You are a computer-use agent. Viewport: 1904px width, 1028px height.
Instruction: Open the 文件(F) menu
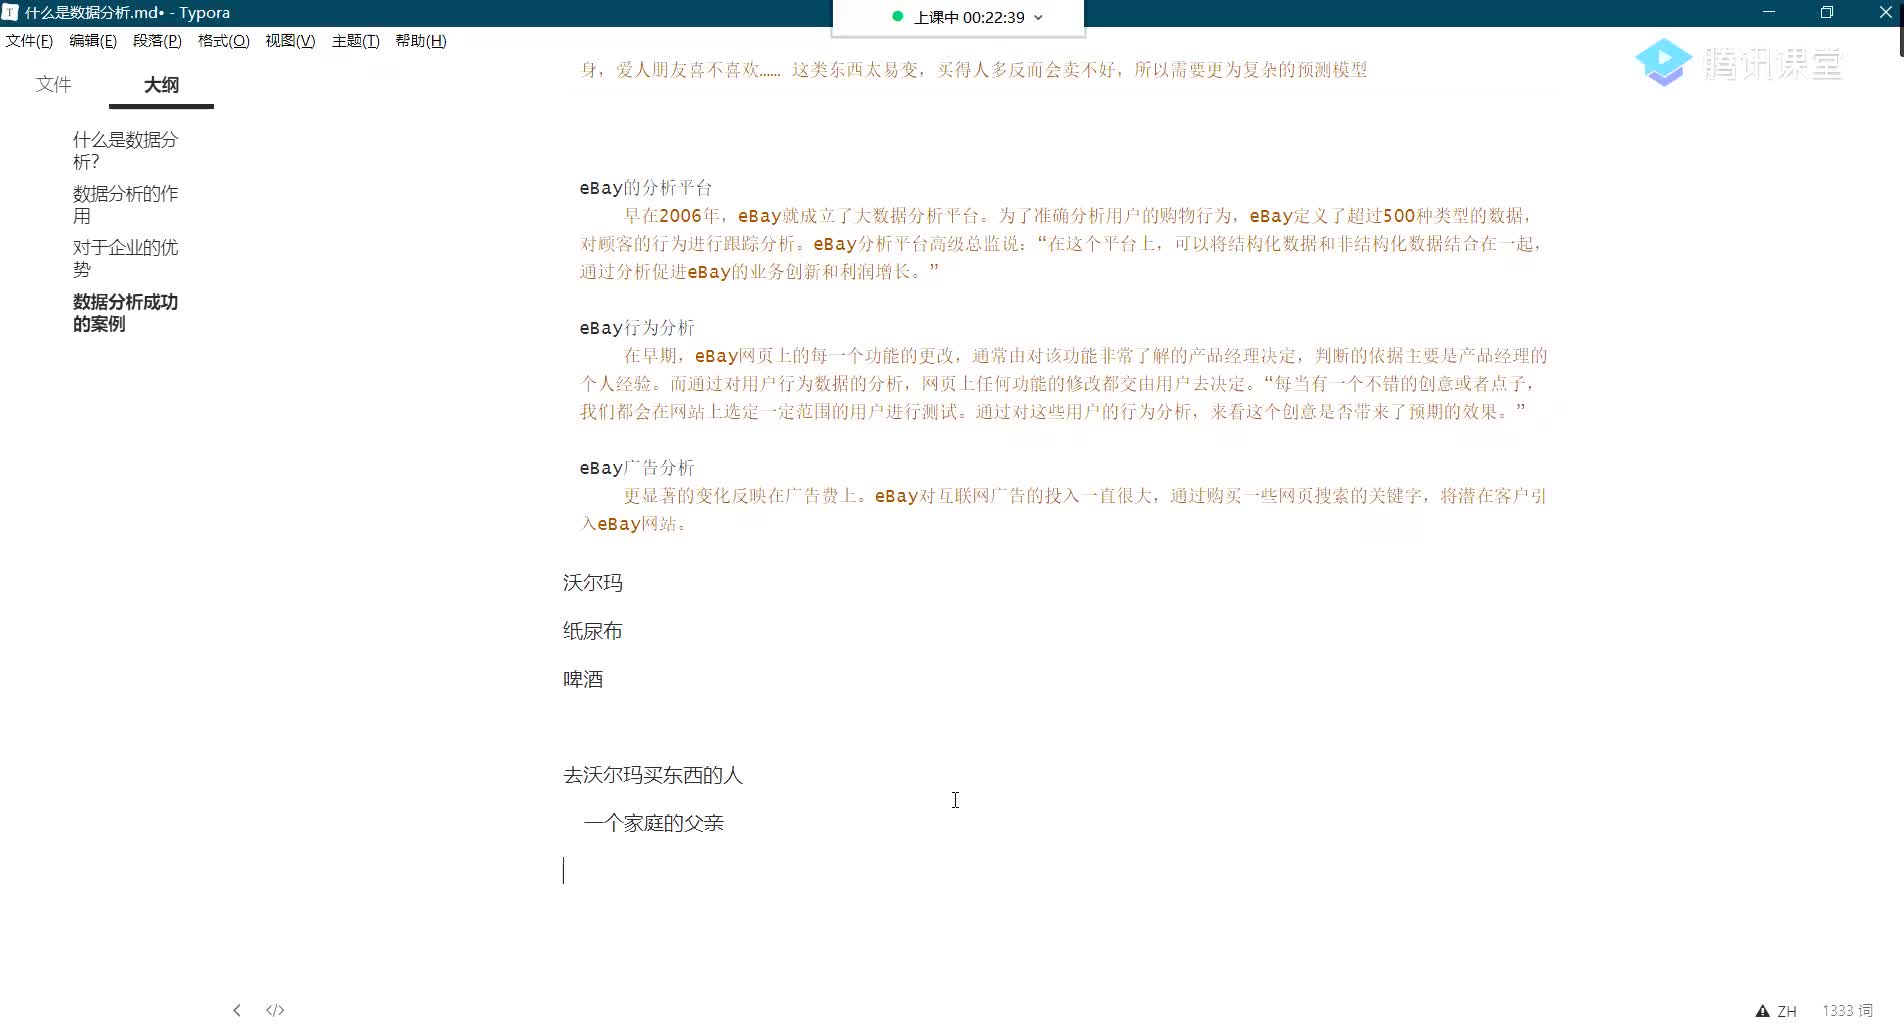(29, 41)
